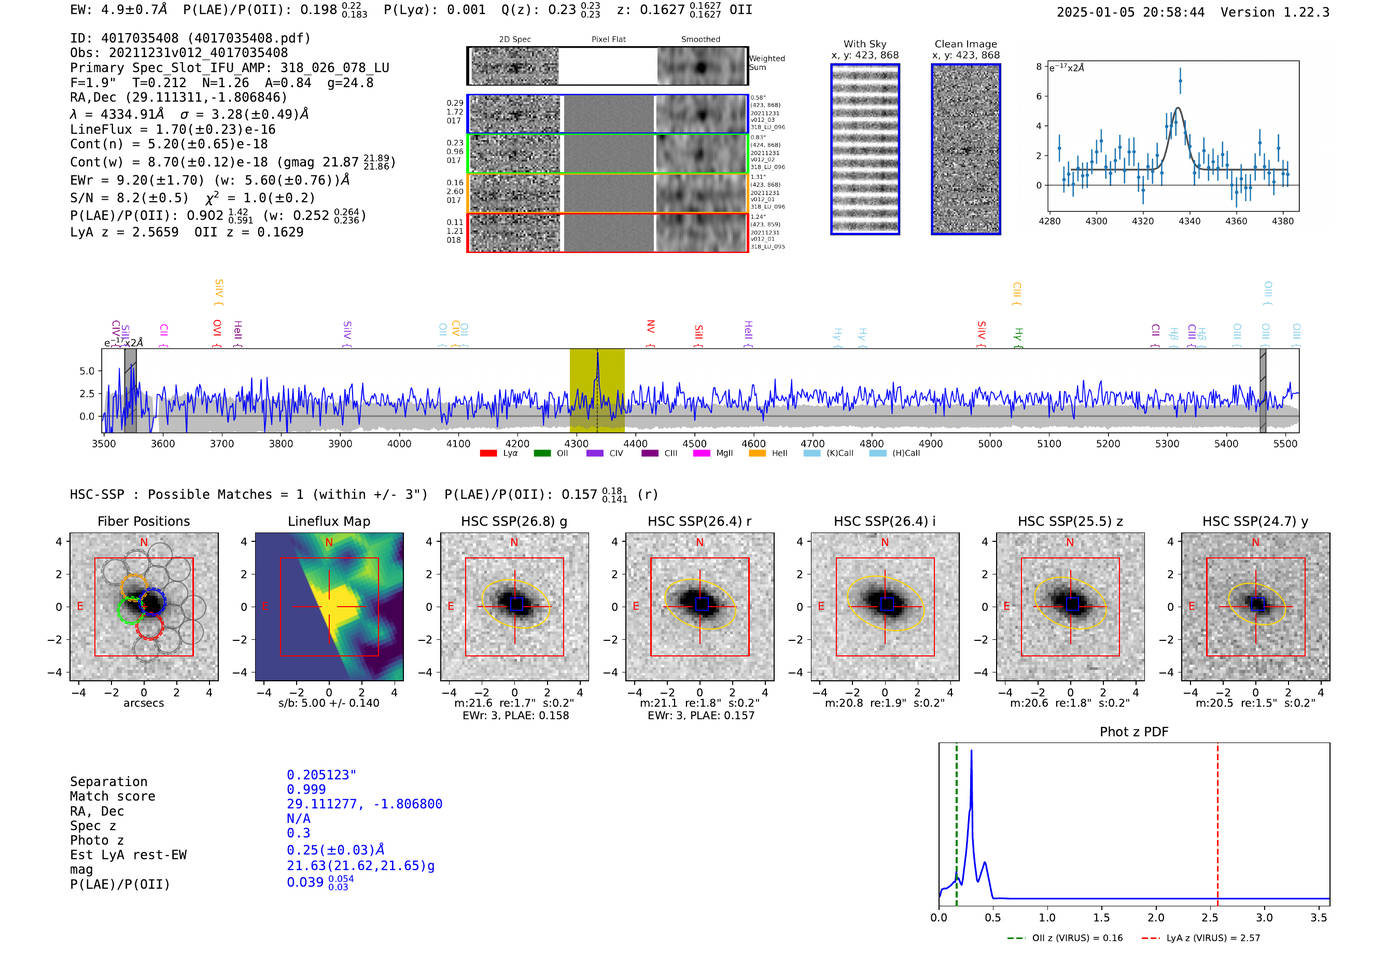This screenshot has width=1400, height=953.
Task: Click the blue square in HSC g image
Action: coord(516,604)
